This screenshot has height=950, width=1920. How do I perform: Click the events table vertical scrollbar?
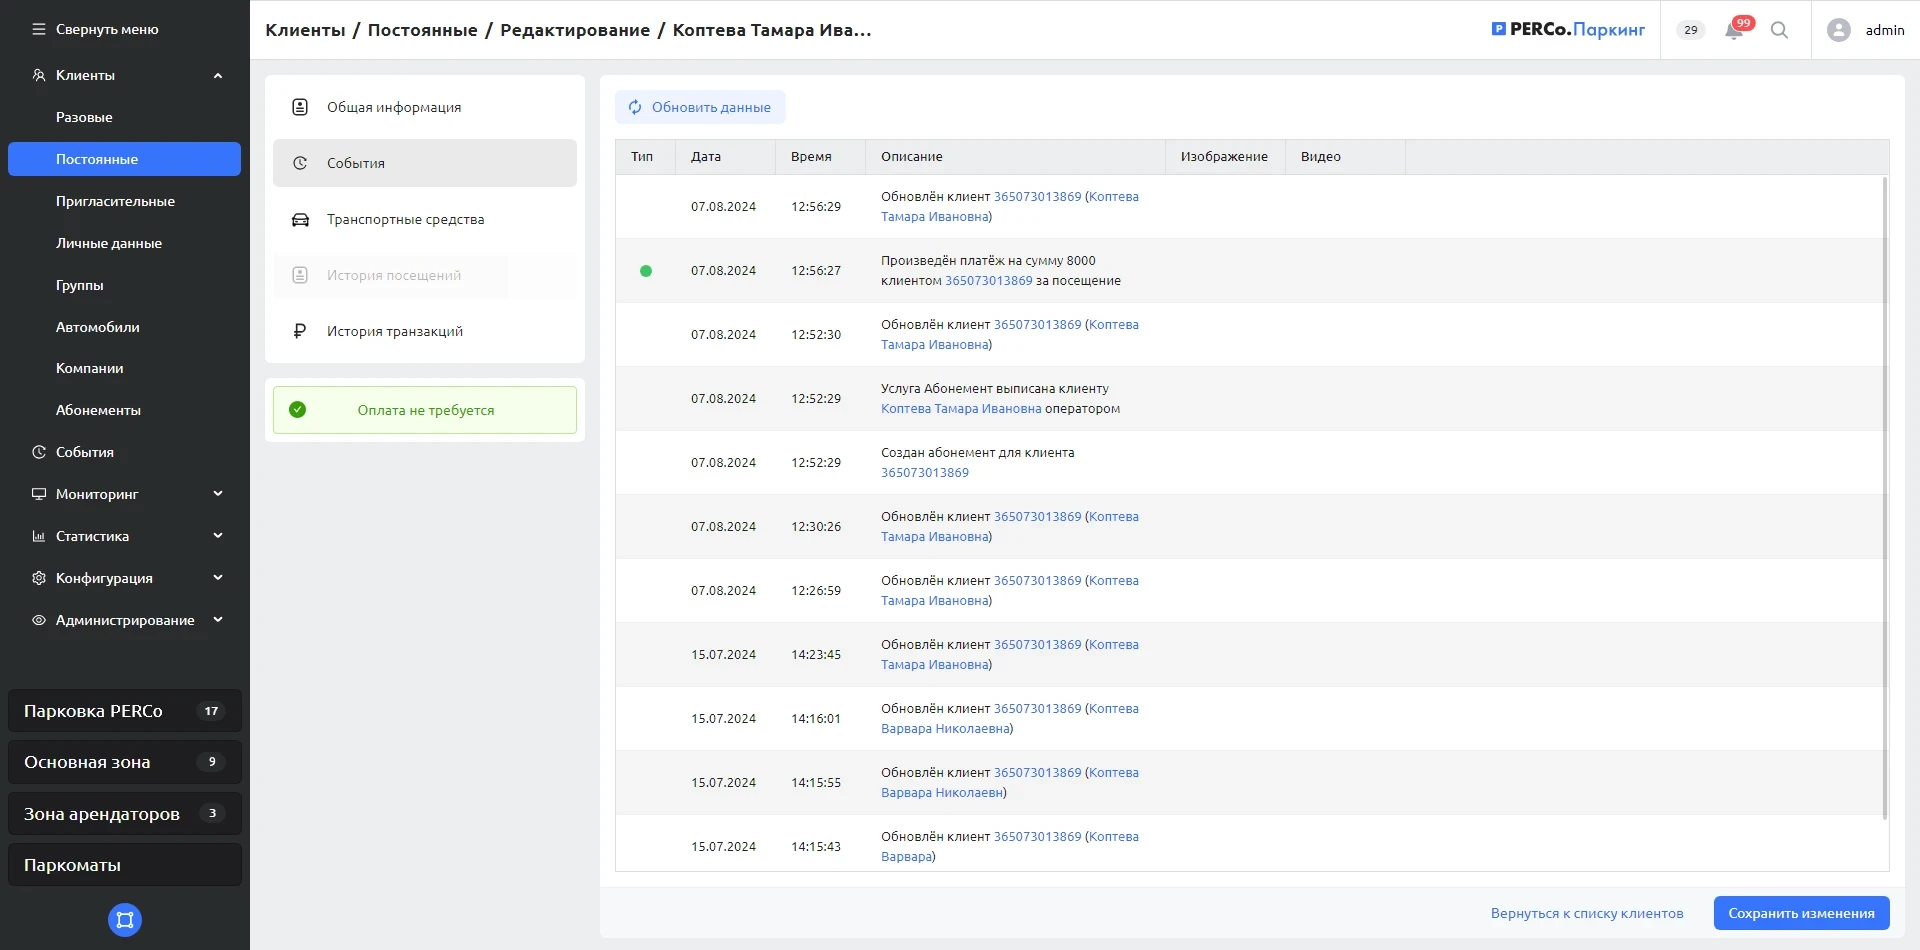1885,500
